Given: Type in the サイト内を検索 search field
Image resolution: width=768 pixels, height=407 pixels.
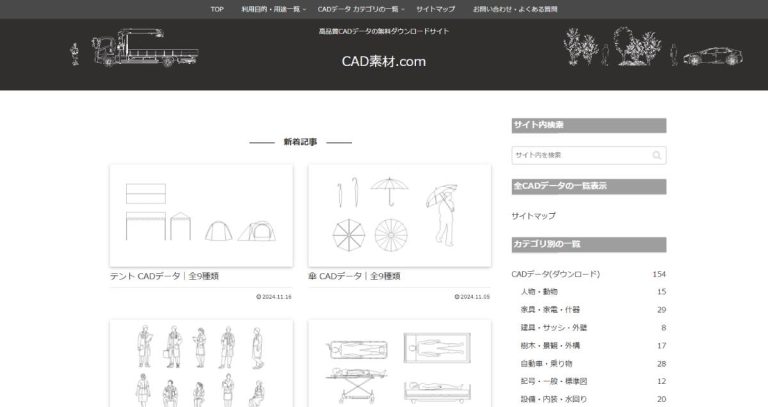Looking at the screenshot, I should pos(578,155).
